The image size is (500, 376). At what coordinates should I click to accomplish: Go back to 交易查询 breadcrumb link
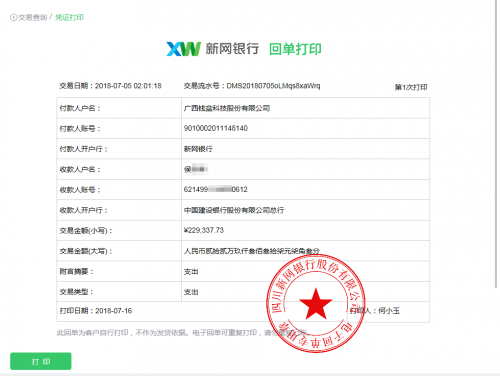pyautogui.click(x=33, y=17)
